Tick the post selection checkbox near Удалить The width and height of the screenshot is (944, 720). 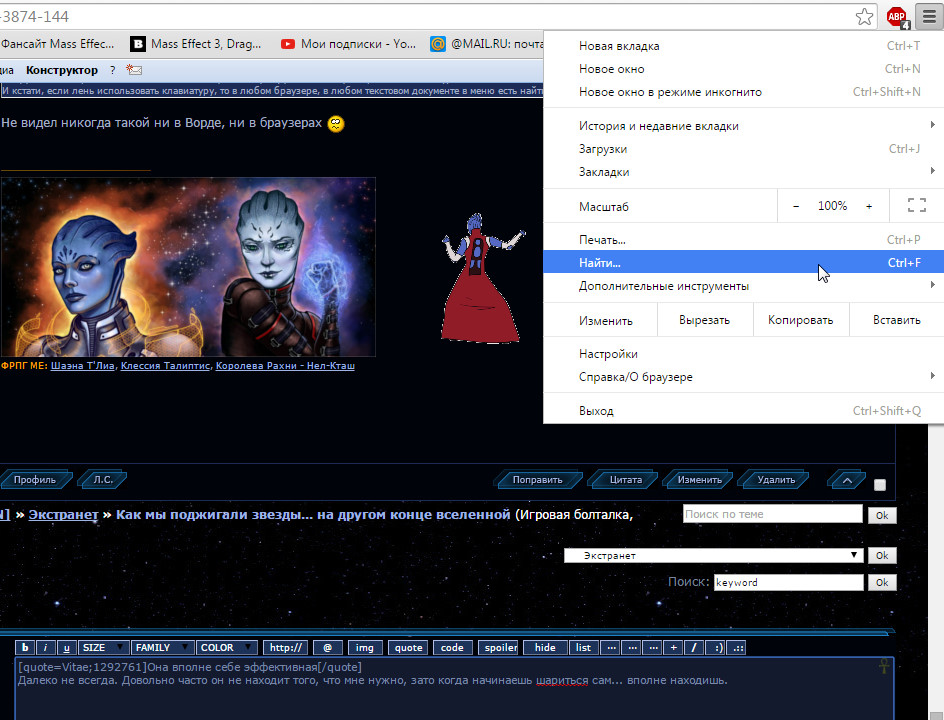click(880, 485)
